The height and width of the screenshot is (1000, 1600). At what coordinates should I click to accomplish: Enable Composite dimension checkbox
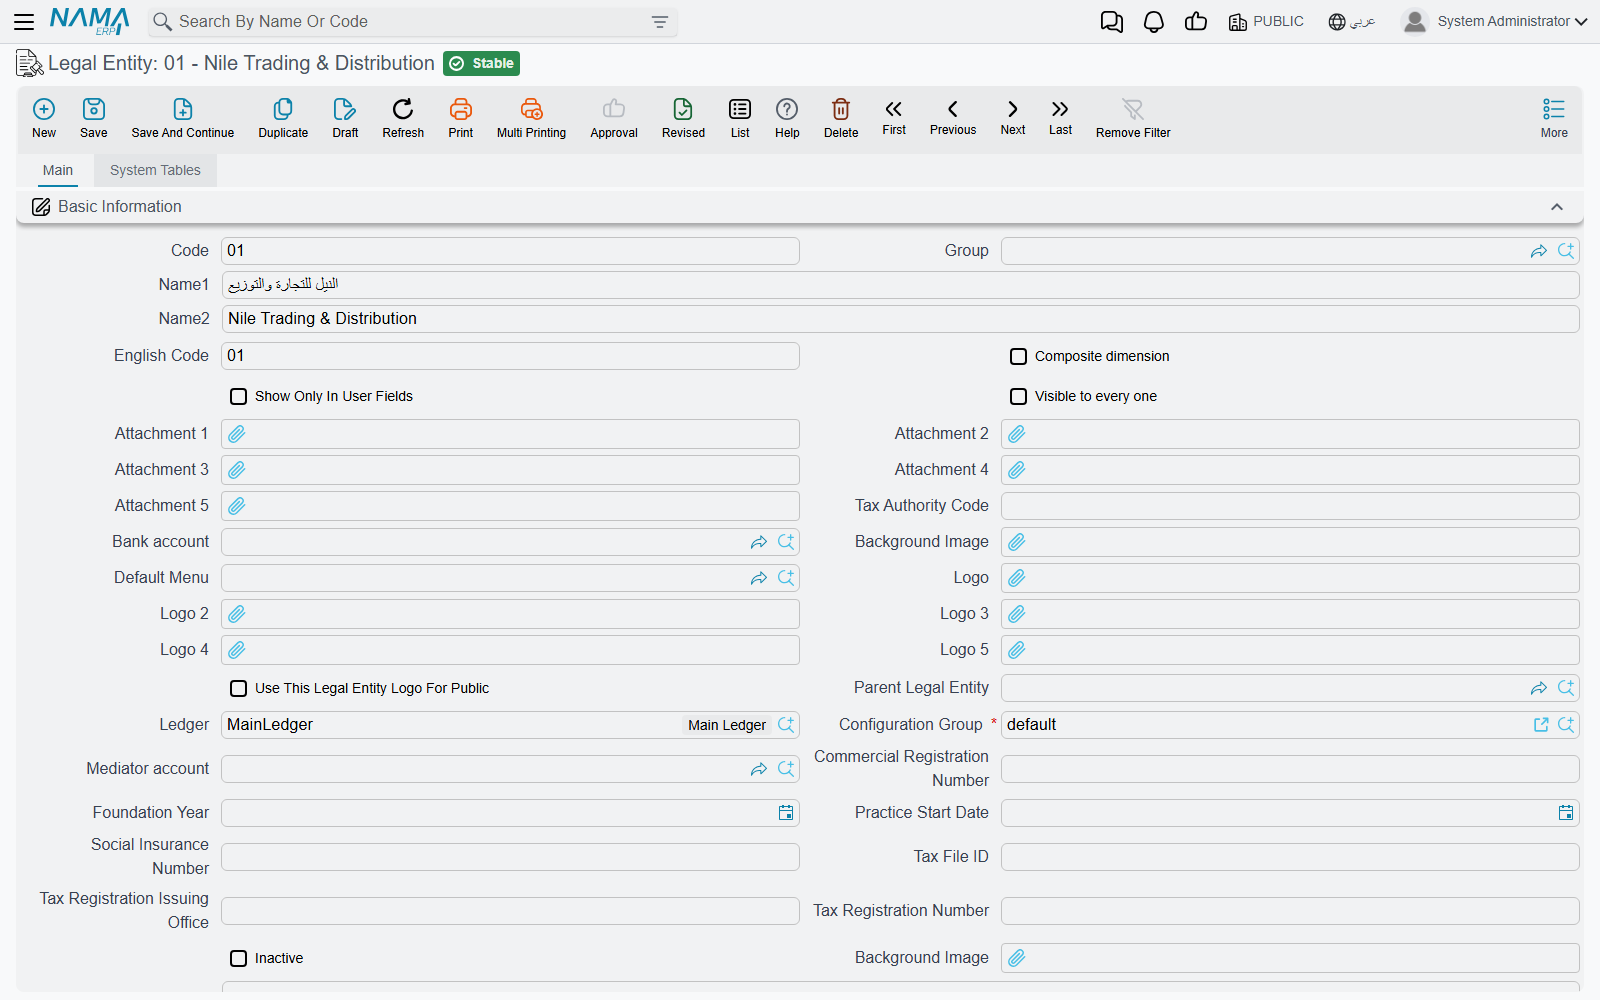1019,357
